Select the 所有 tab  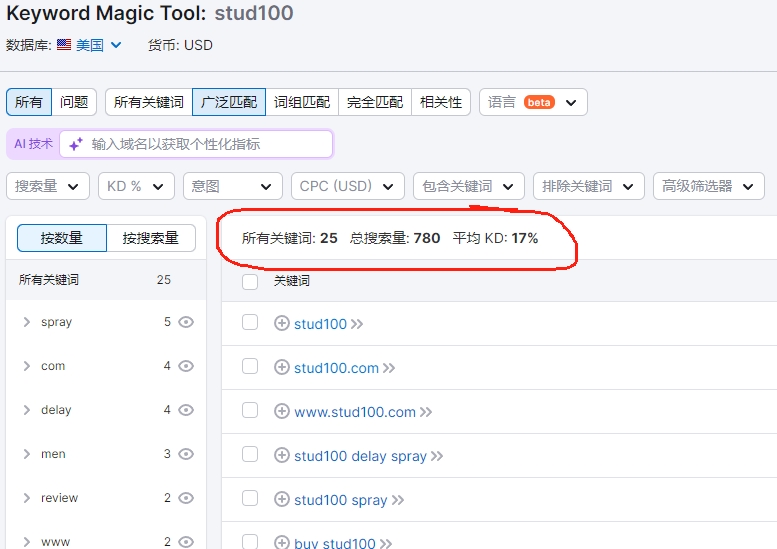tap(29, 102)
